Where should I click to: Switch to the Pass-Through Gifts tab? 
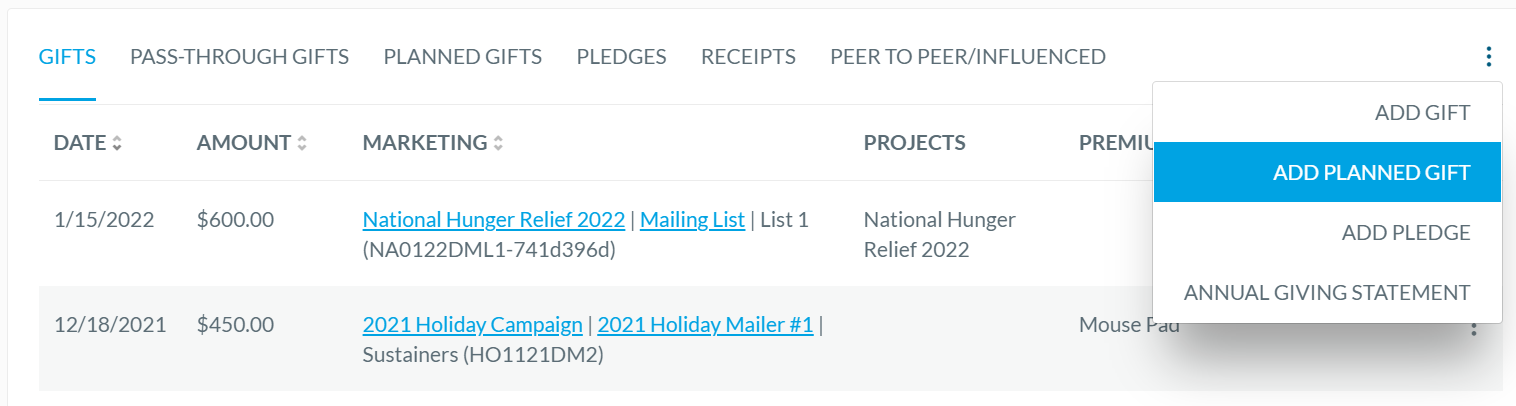click(x=239, y=57)
